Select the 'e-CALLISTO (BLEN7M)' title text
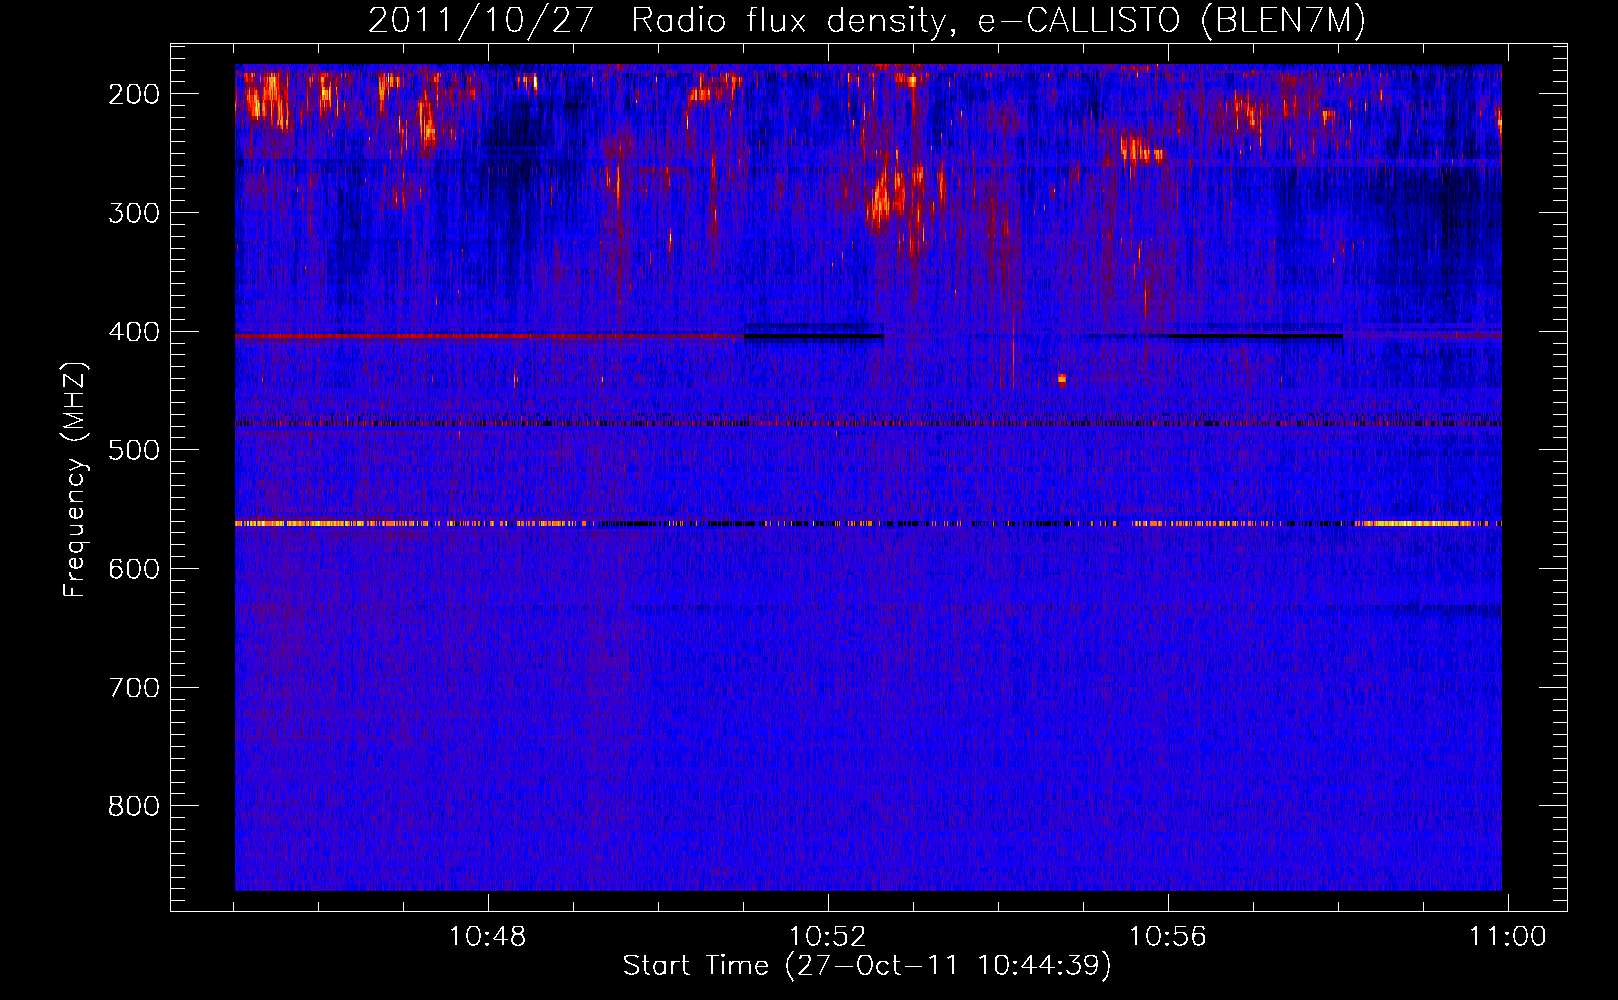The height and width of the screenshot is (1000, 1618). click(x=1171, y=20)
